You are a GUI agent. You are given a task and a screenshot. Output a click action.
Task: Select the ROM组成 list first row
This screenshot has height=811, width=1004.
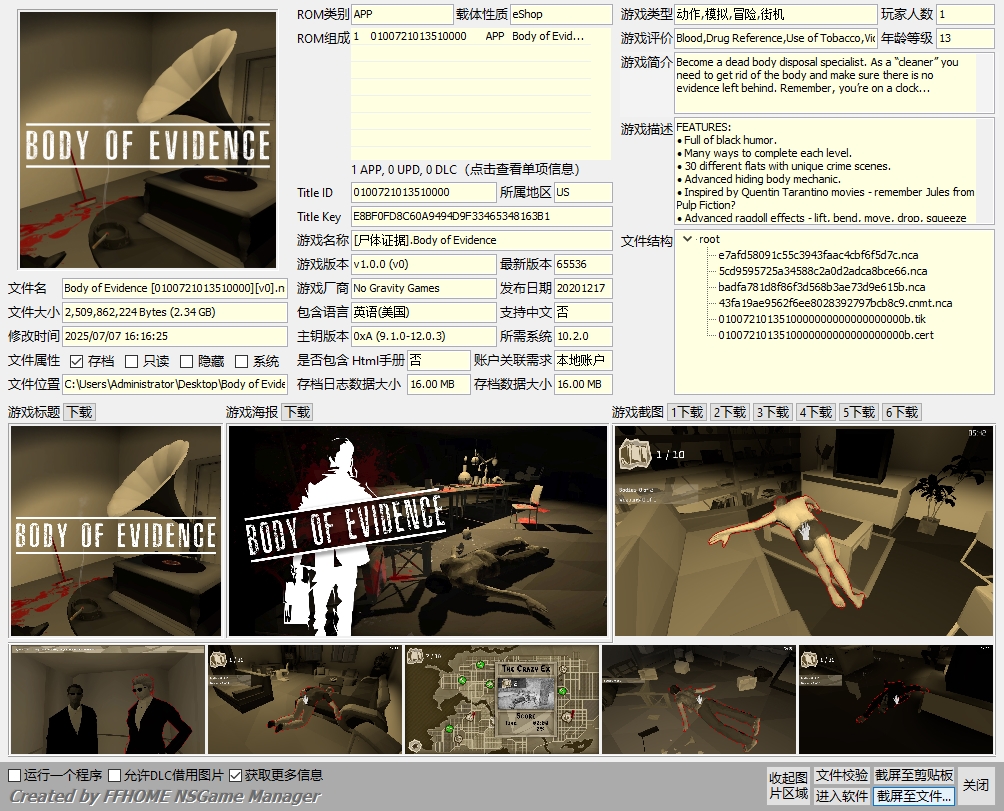point(480,37)
